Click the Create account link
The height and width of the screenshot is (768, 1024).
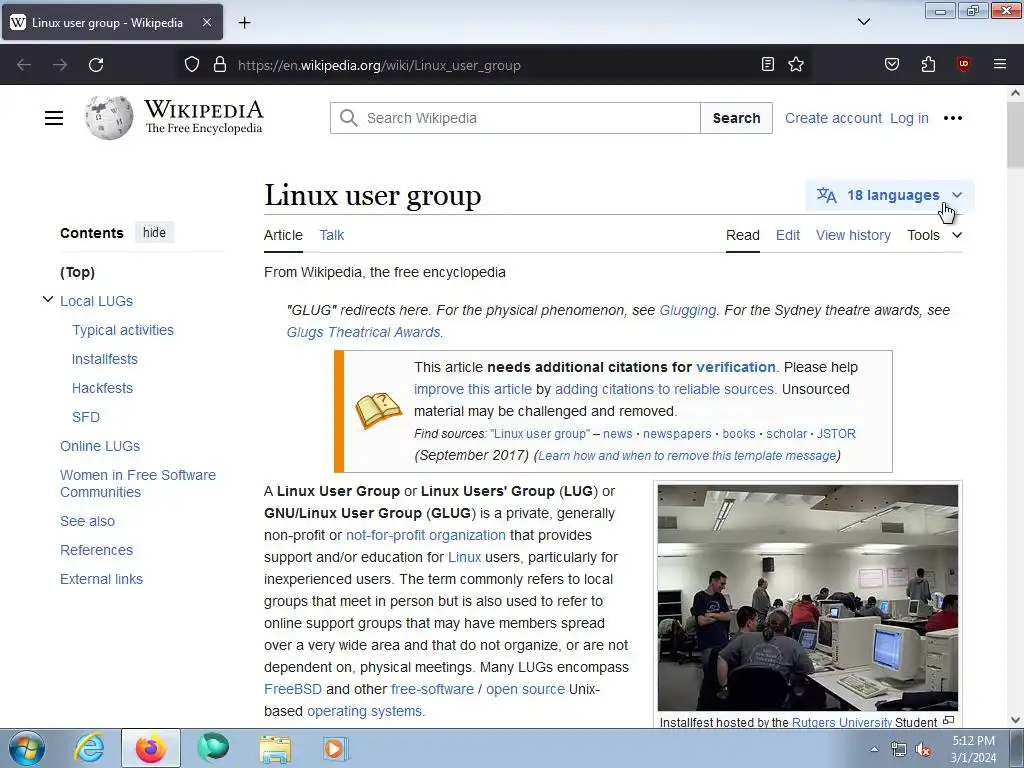pyautogui.click(x=833, y=118)
